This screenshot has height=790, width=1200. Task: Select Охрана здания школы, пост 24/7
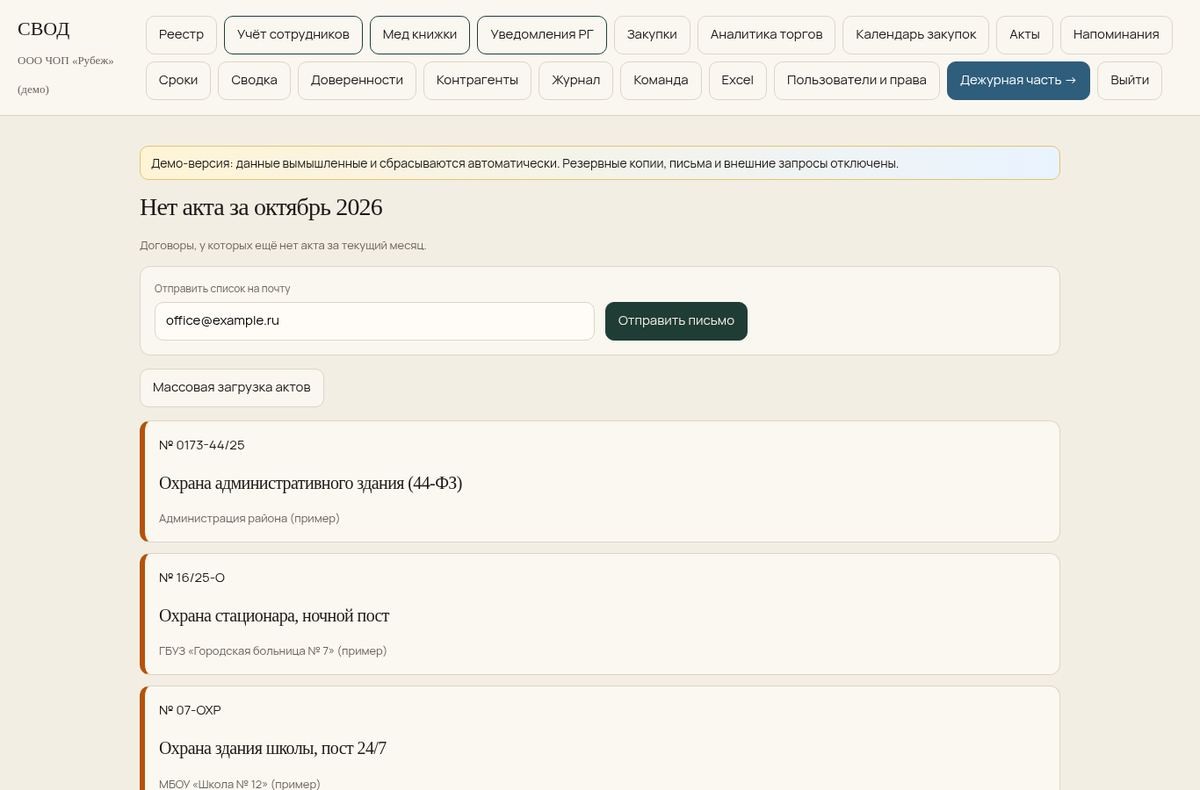point(273,748)
